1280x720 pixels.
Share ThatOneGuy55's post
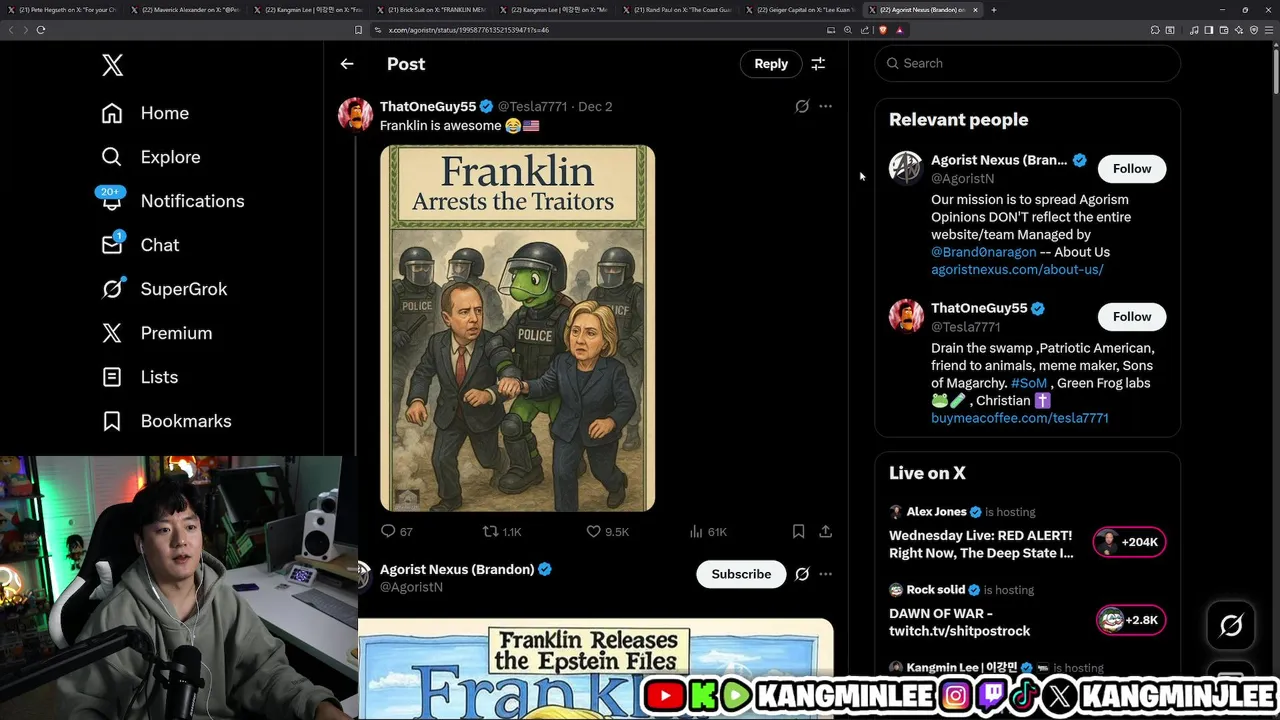coord(825,532)
